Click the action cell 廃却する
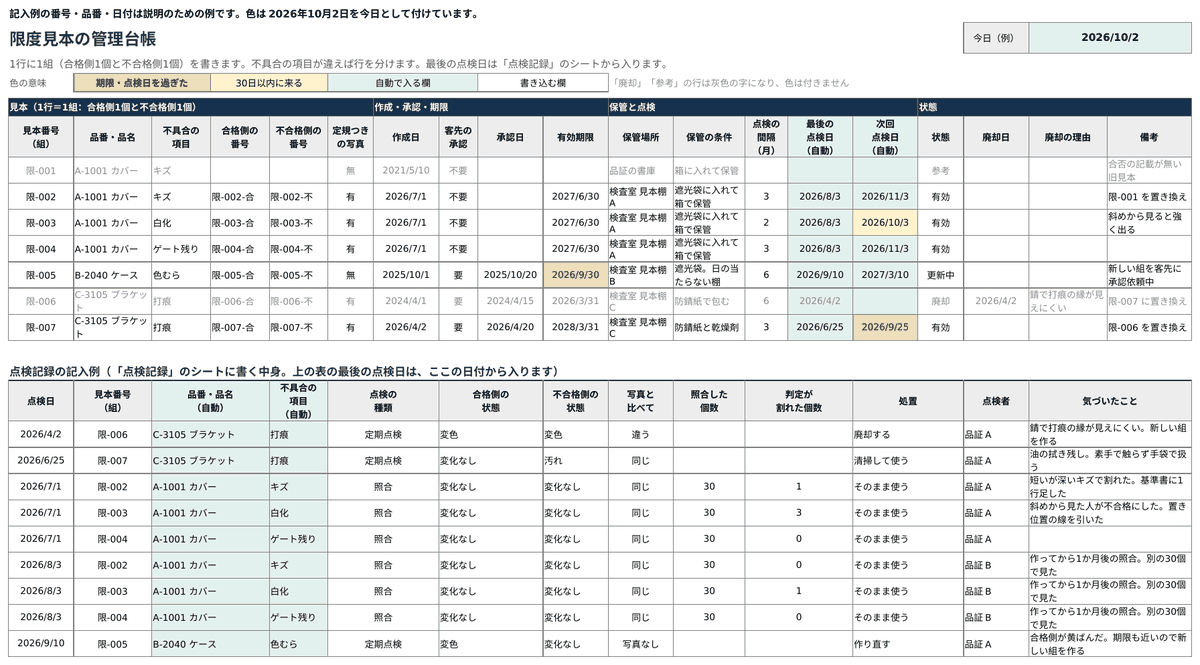1200x665 pixels. (x=908, y=435)
